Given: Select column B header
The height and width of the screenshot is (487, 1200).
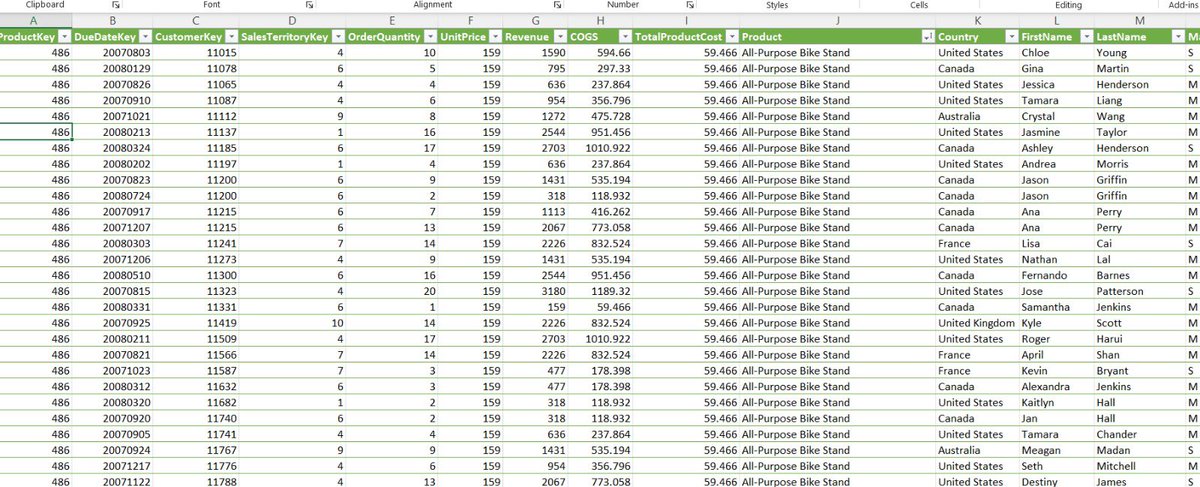Looking at the screenshot, I should pos(112,20).
